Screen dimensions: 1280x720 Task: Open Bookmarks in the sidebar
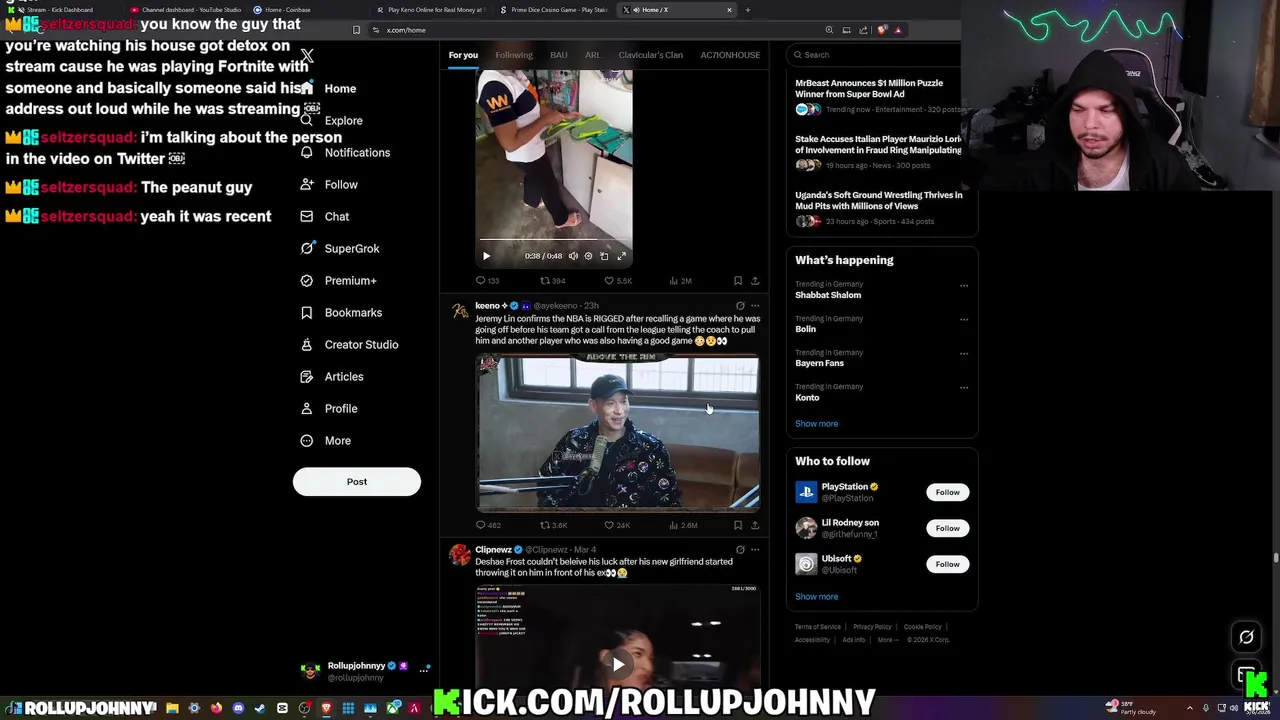tap(341, 312)
